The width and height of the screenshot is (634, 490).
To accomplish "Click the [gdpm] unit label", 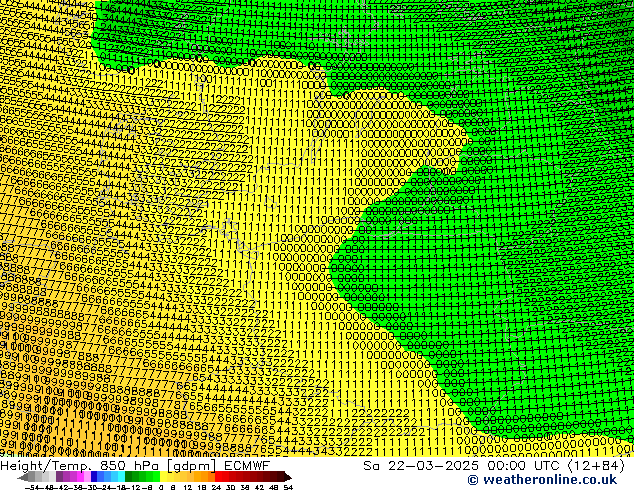I will point(191,466).
